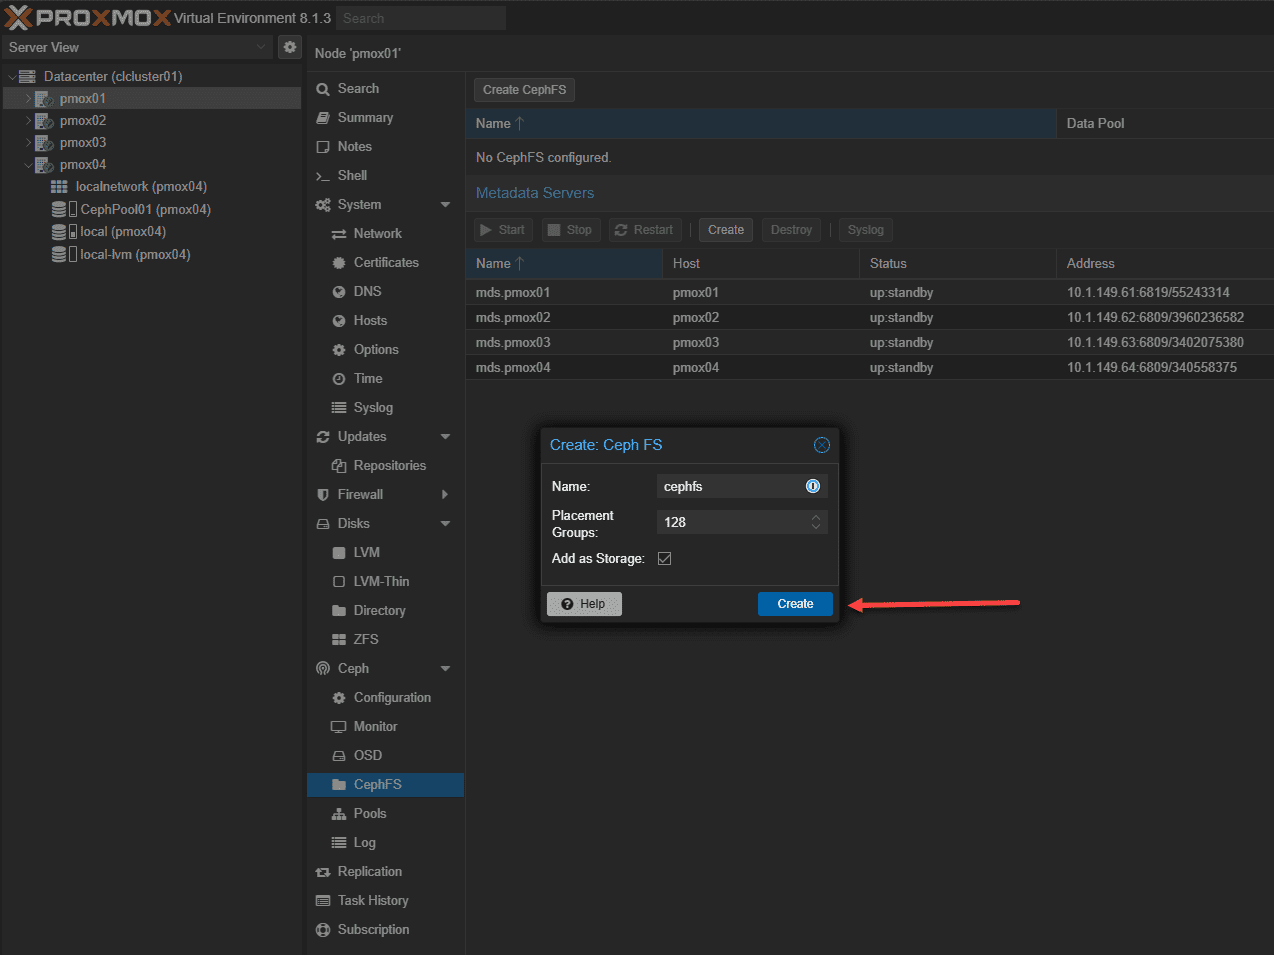
Task: Click the Help button in dialog
Action: click(x=584, y=604)
